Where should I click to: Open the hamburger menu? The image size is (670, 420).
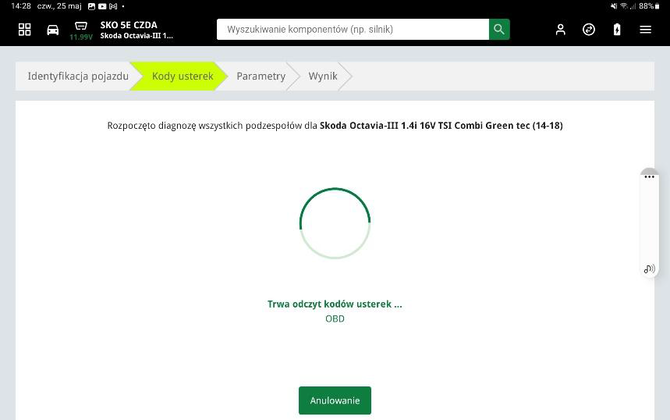click(x=646, y=30)
